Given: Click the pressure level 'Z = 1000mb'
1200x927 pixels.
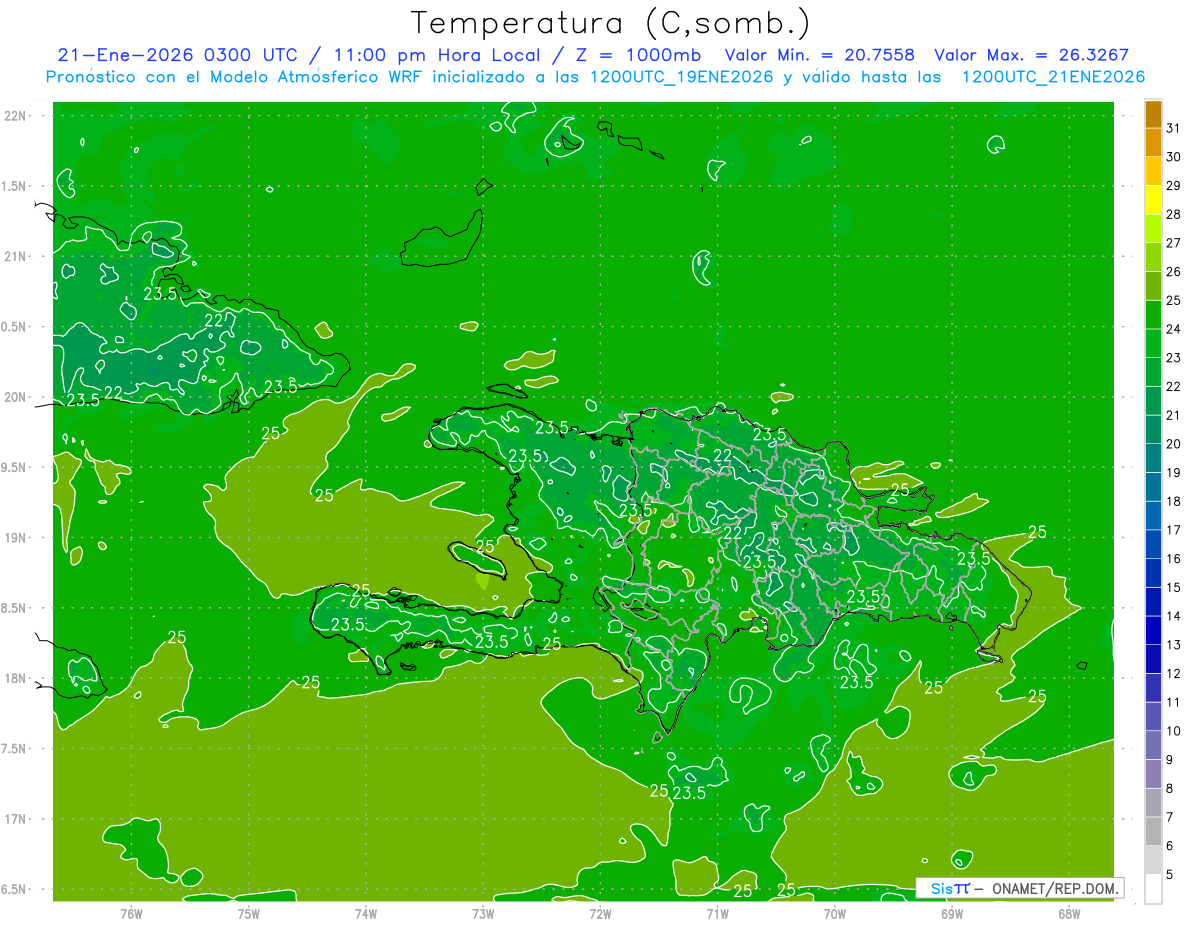Looking at the screenshot, I should [636, 55].
